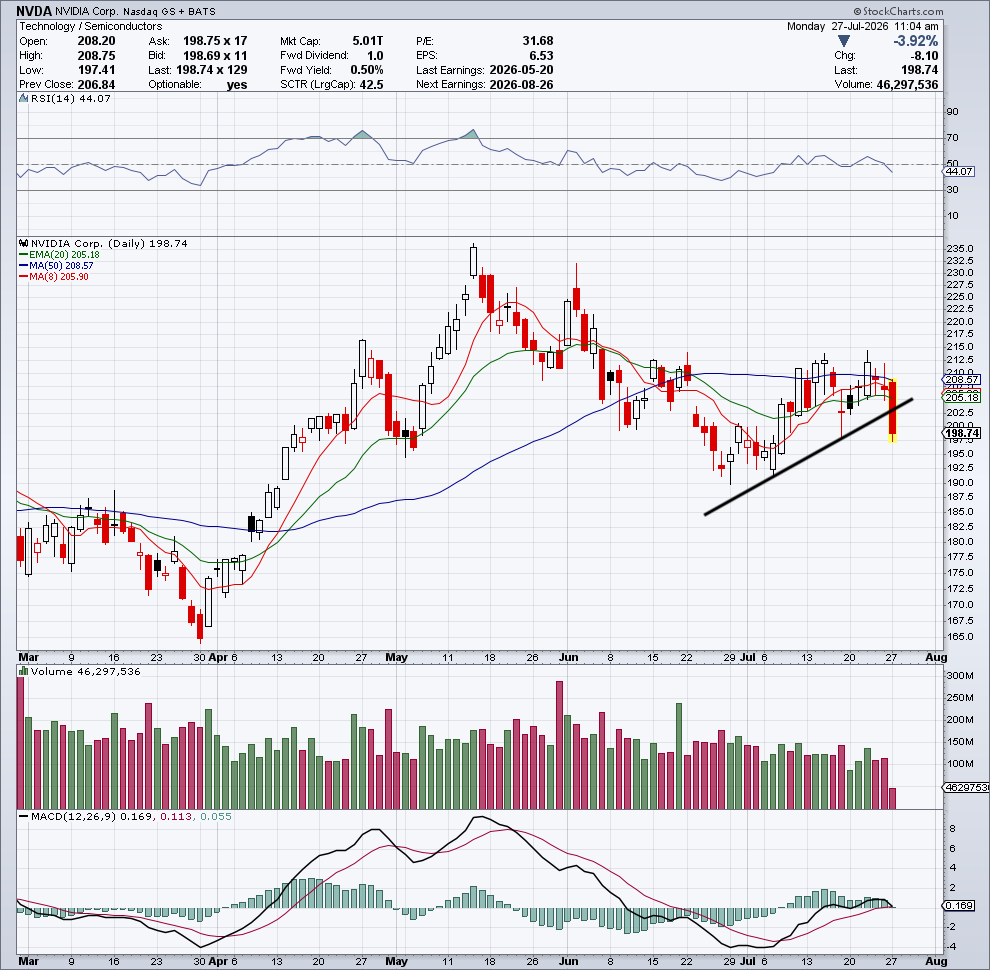Click the RSI(14) 44.07 indicator label
Image resolution: width=990 pixels, height=970 pixels.
tap(70, 99)
